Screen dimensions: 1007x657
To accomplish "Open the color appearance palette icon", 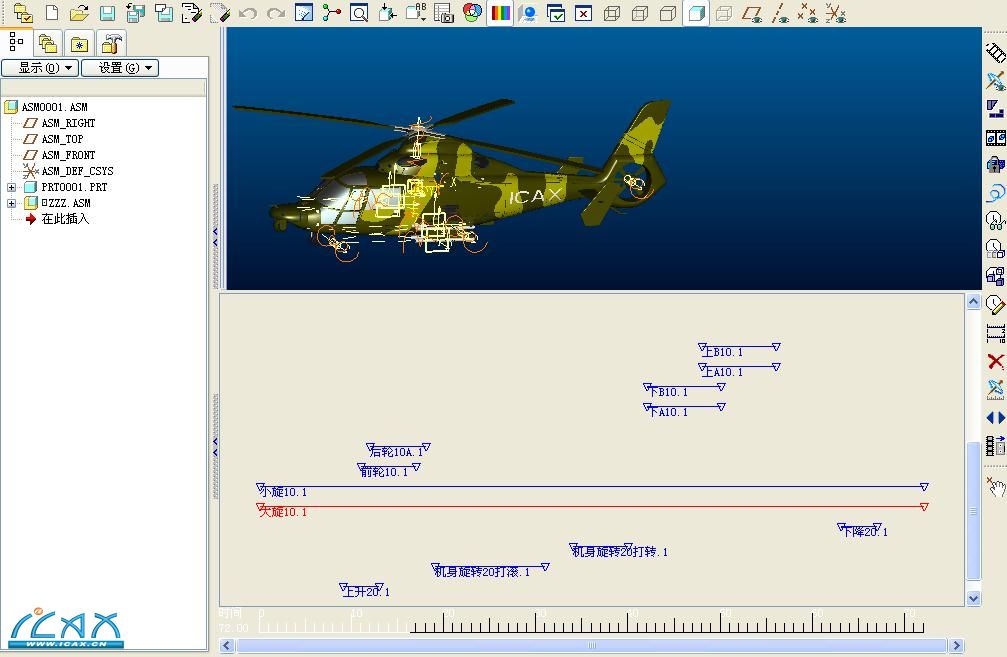I will tap(473, 13).
